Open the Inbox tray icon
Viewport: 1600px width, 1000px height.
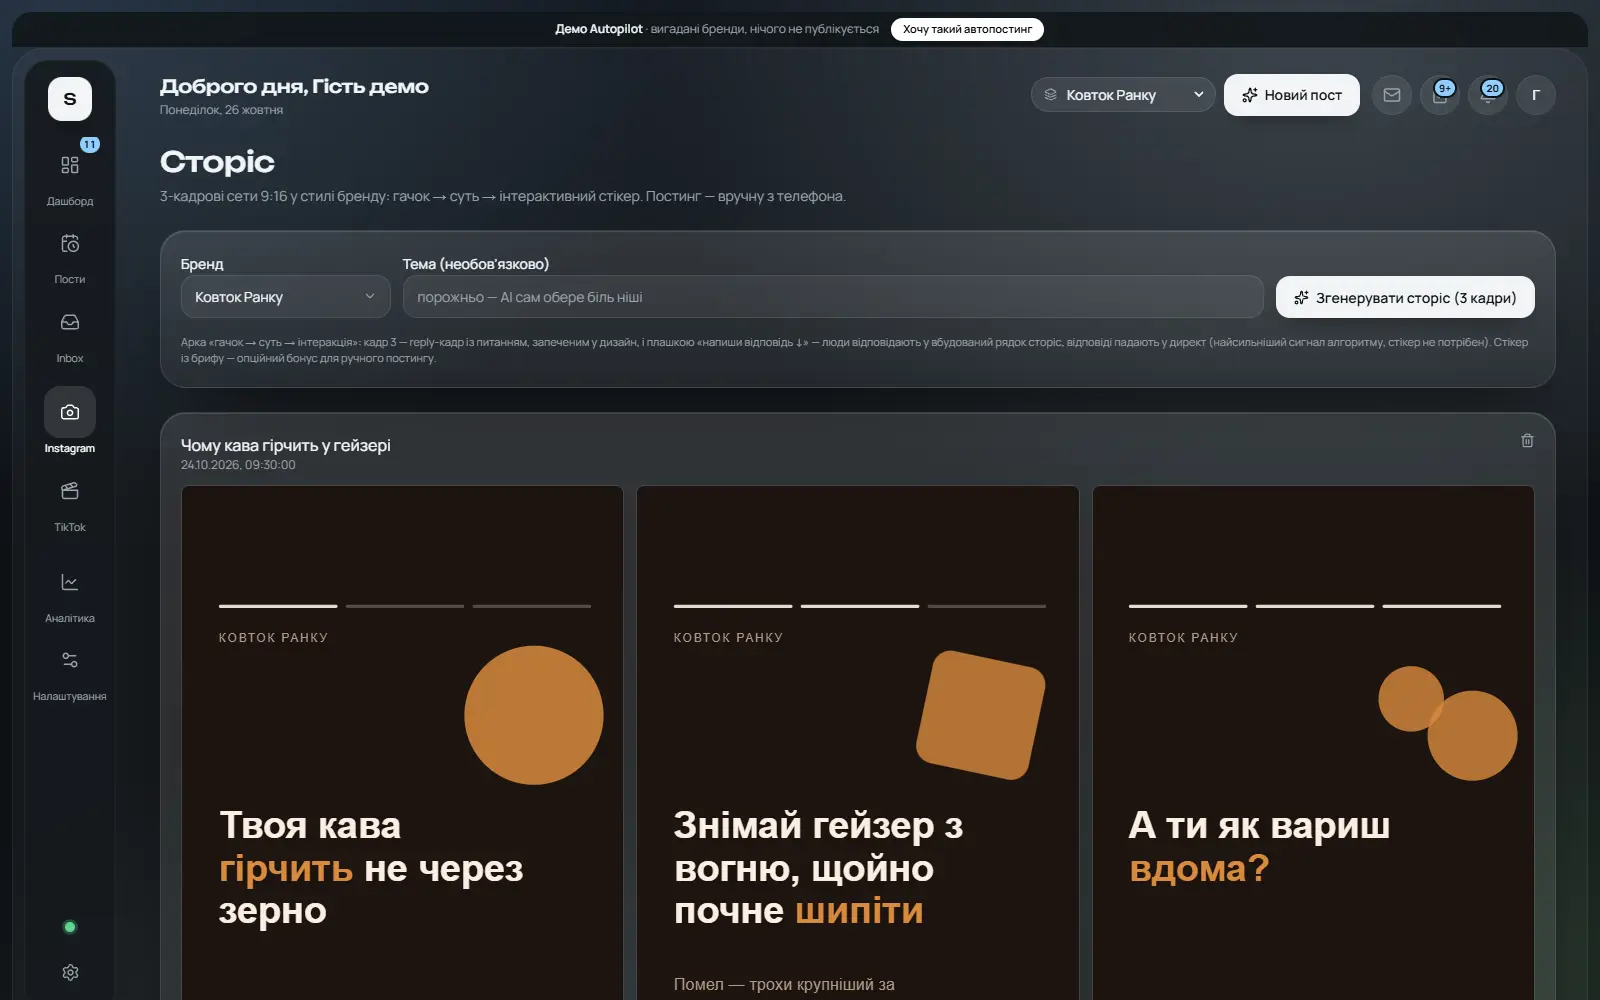click(70, 322)
